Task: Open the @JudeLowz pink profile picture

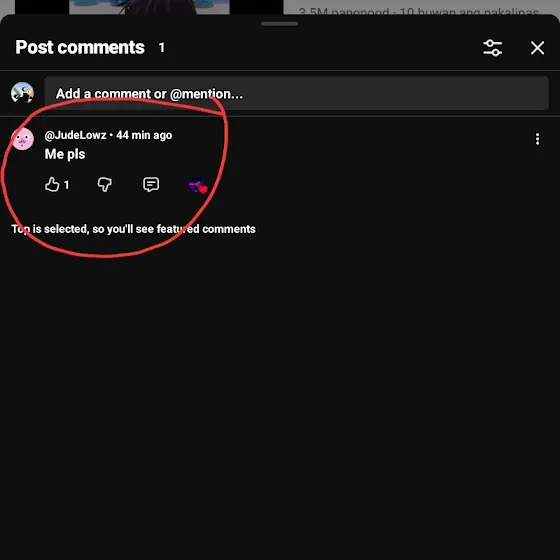Action: pyautogui.click(x=22, y=139)
